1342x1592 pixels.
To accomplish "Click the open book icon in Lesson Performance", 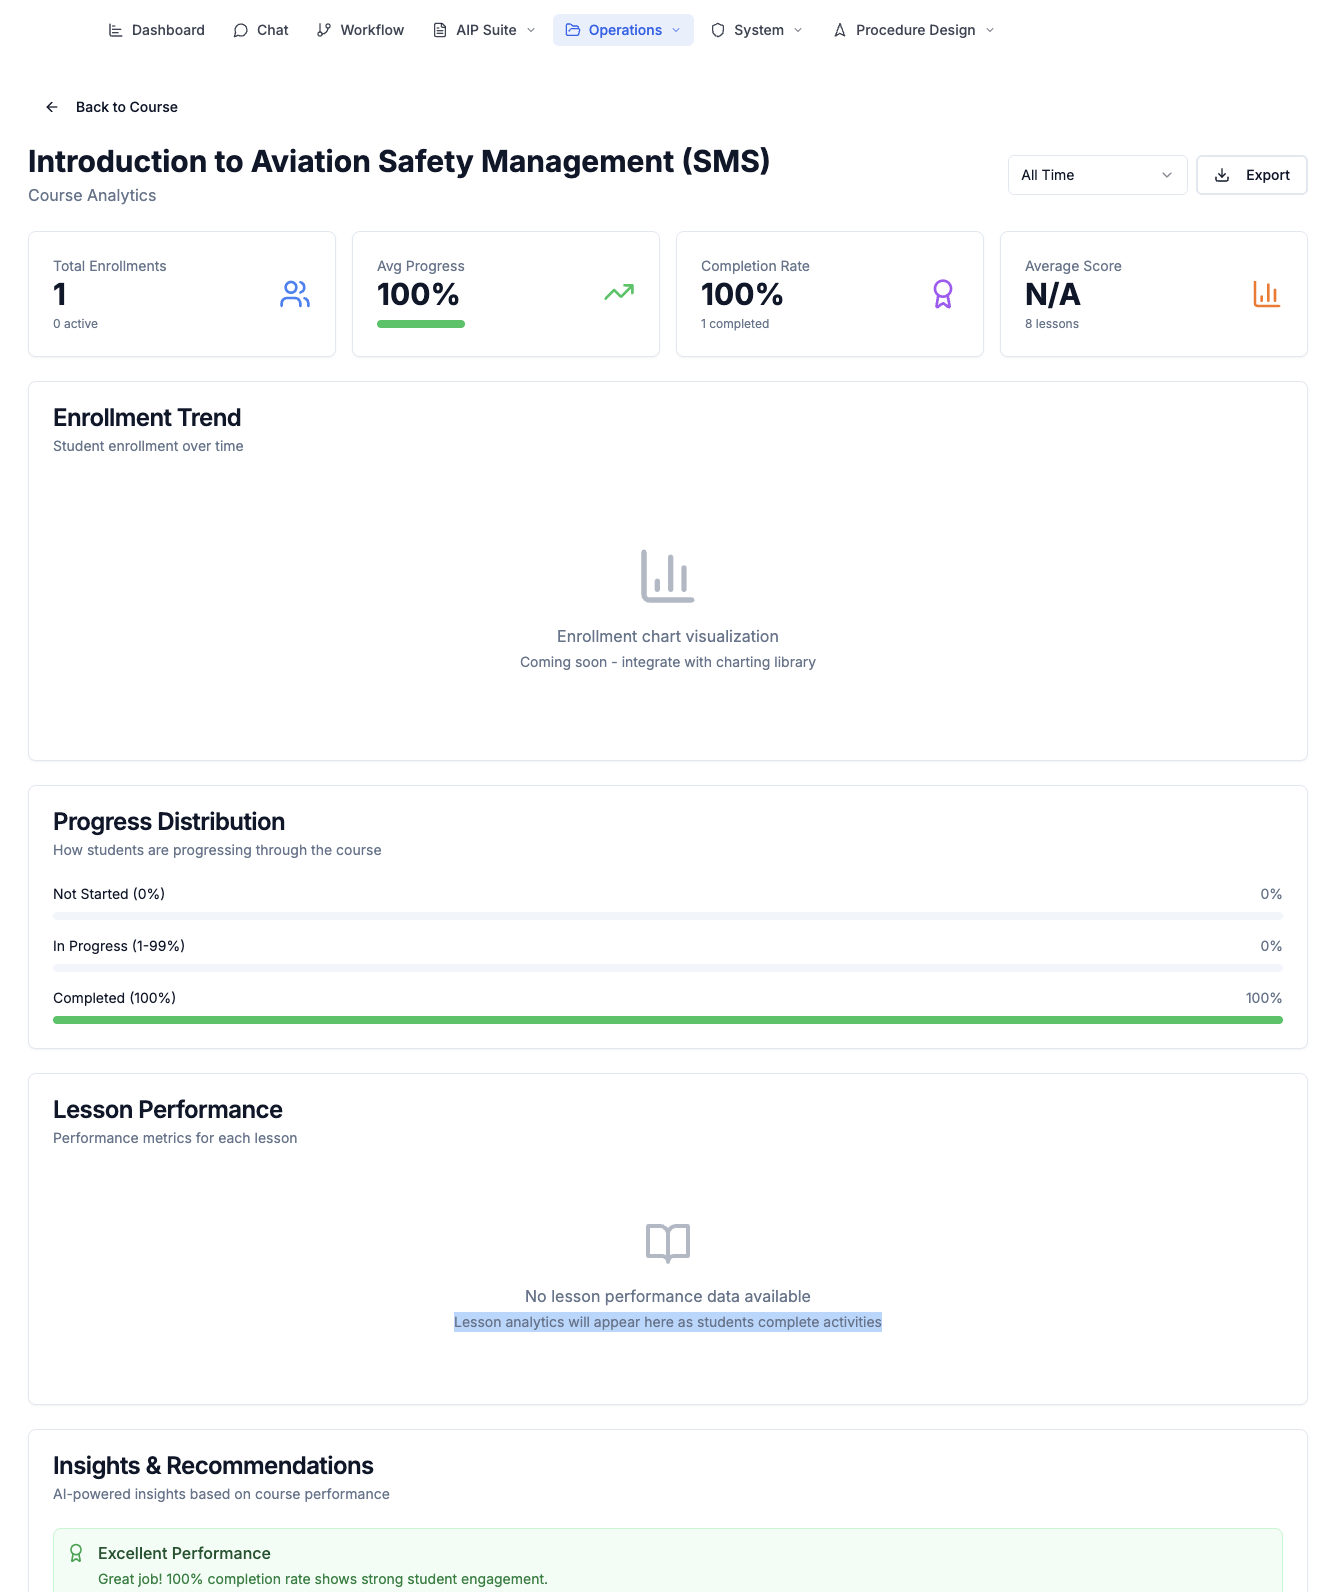I will 668,1243.
